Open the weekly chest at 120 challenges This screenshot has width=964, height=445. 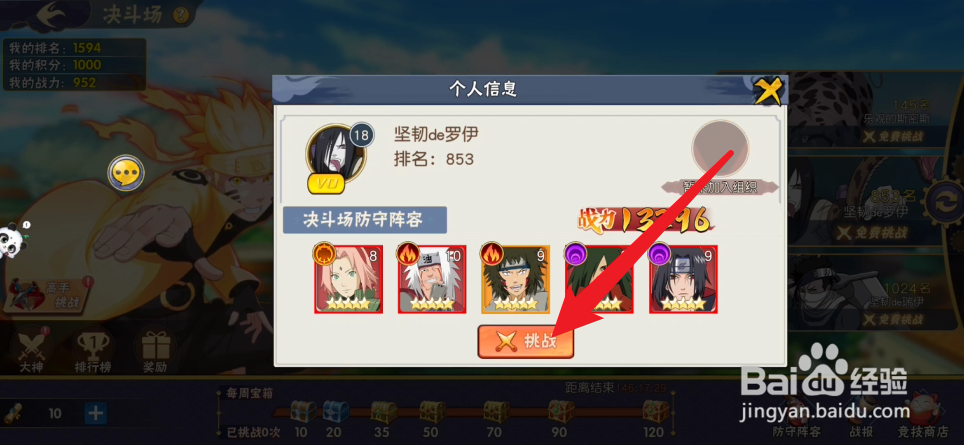(655, 411)
